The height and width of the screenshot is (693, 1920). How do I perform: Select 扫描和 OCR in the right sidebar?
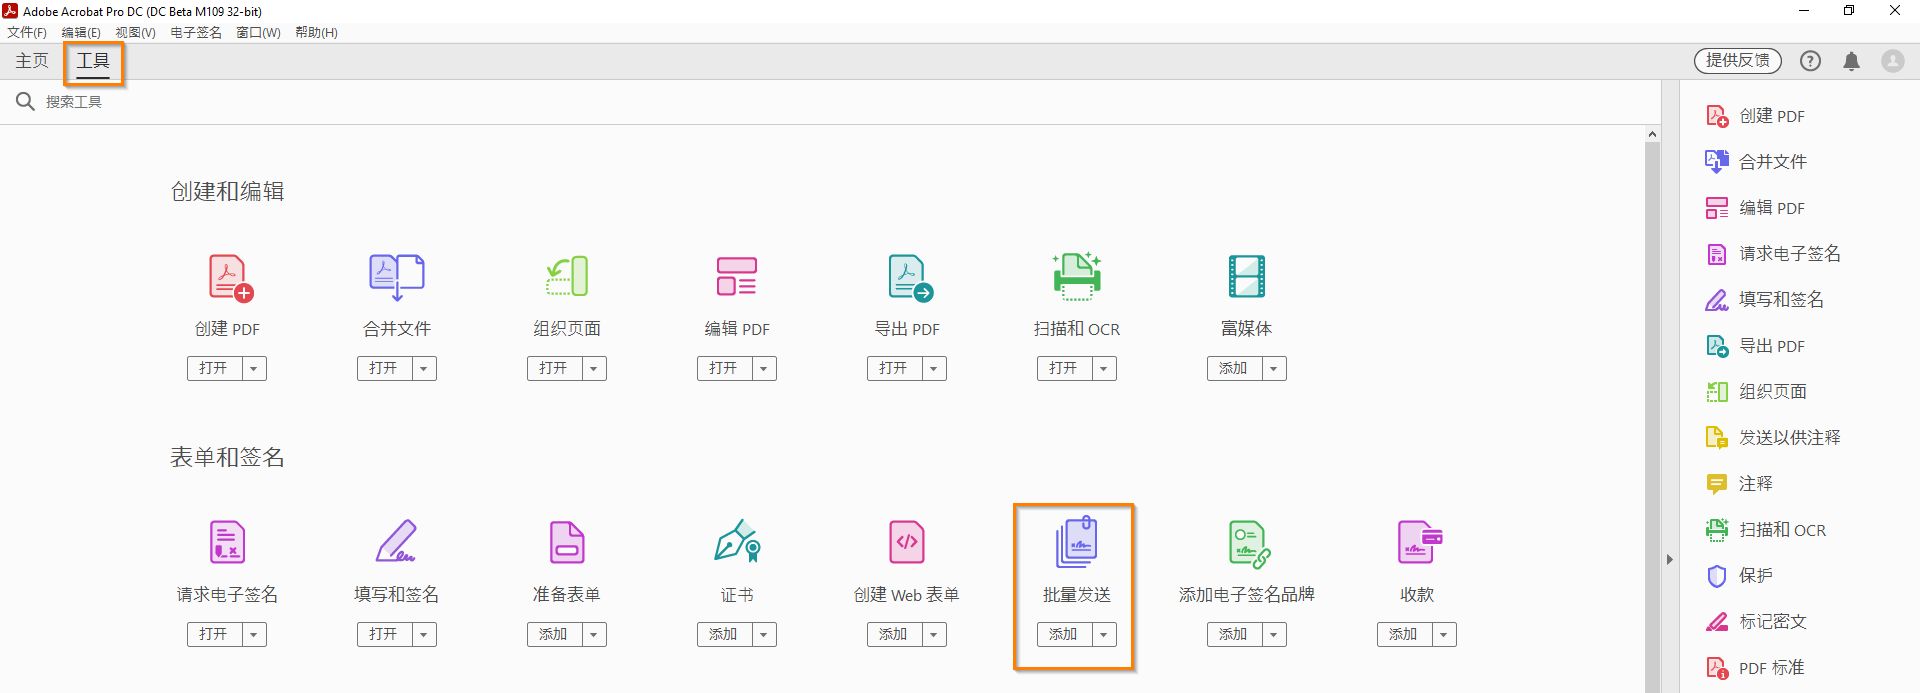(x=1765, y=530)
